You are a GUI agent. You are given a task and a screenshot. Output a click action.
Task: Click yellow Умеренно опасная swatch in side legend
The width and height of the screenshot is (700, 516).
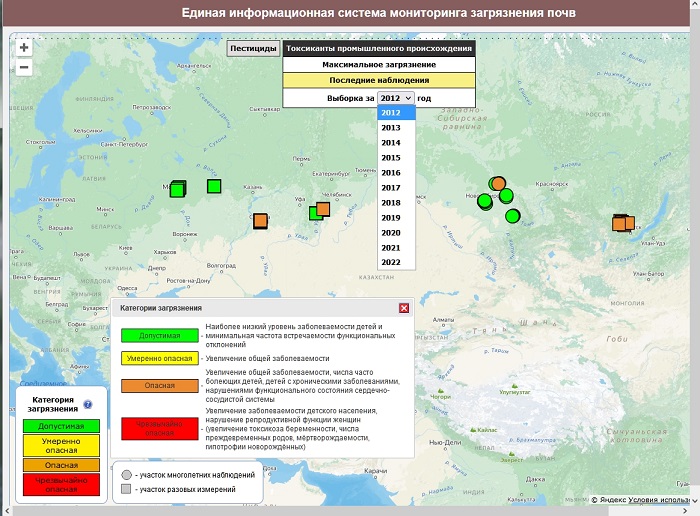click(61, 445)
